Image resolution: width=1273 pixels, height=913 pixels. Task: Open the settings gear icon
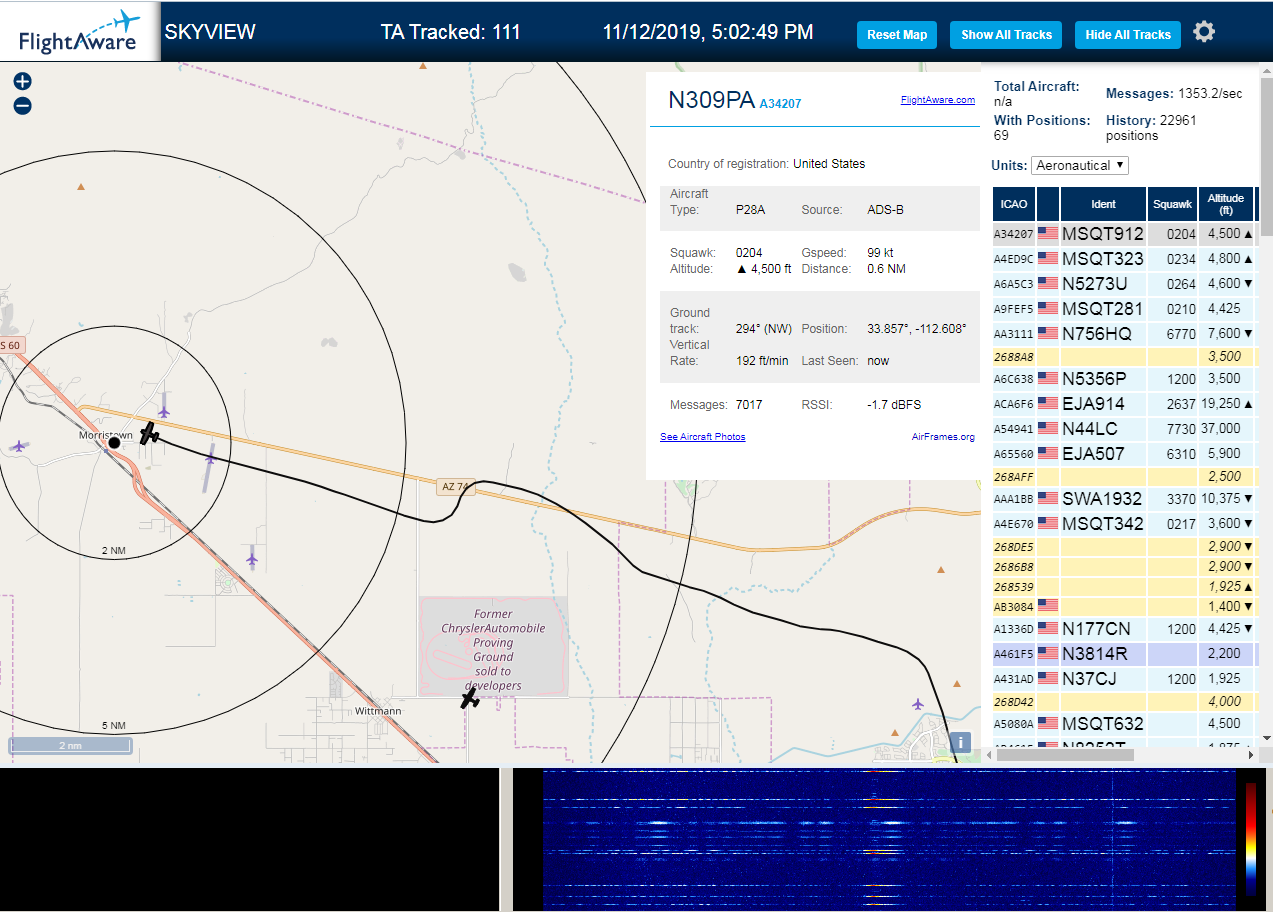point(1204,32)
